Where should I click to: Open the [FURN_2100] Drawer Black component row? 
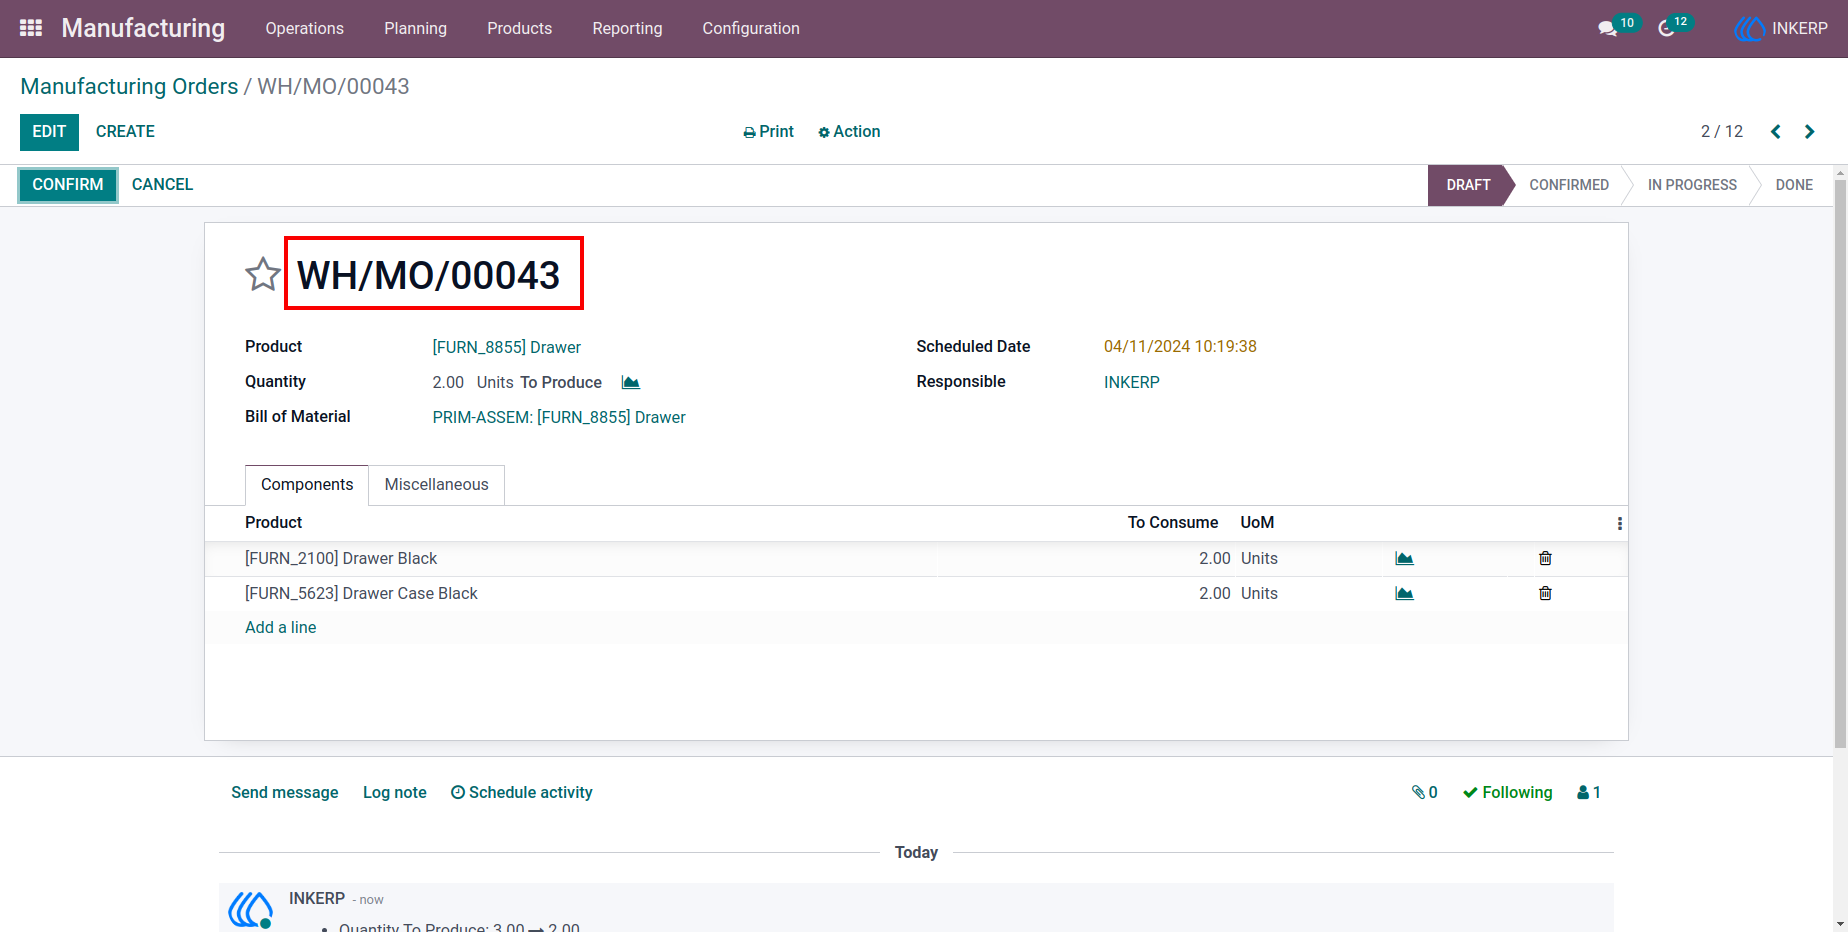click(916, 558)
